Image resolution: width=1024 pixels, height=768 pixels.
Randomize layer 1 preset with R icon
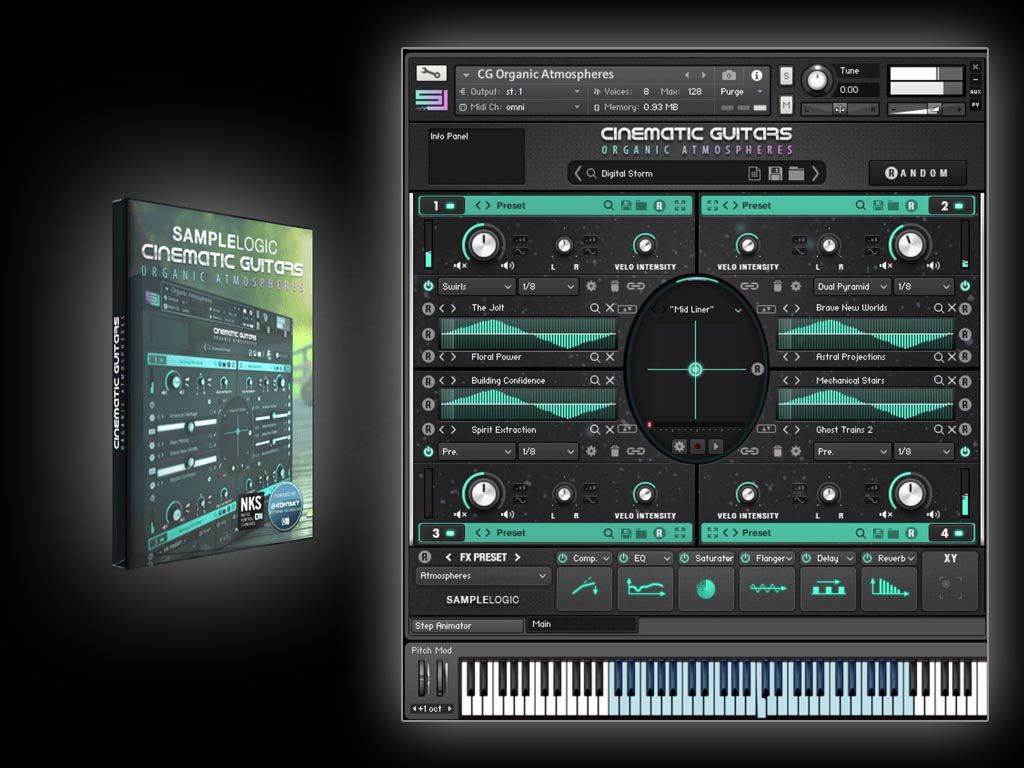click(660, 206)
